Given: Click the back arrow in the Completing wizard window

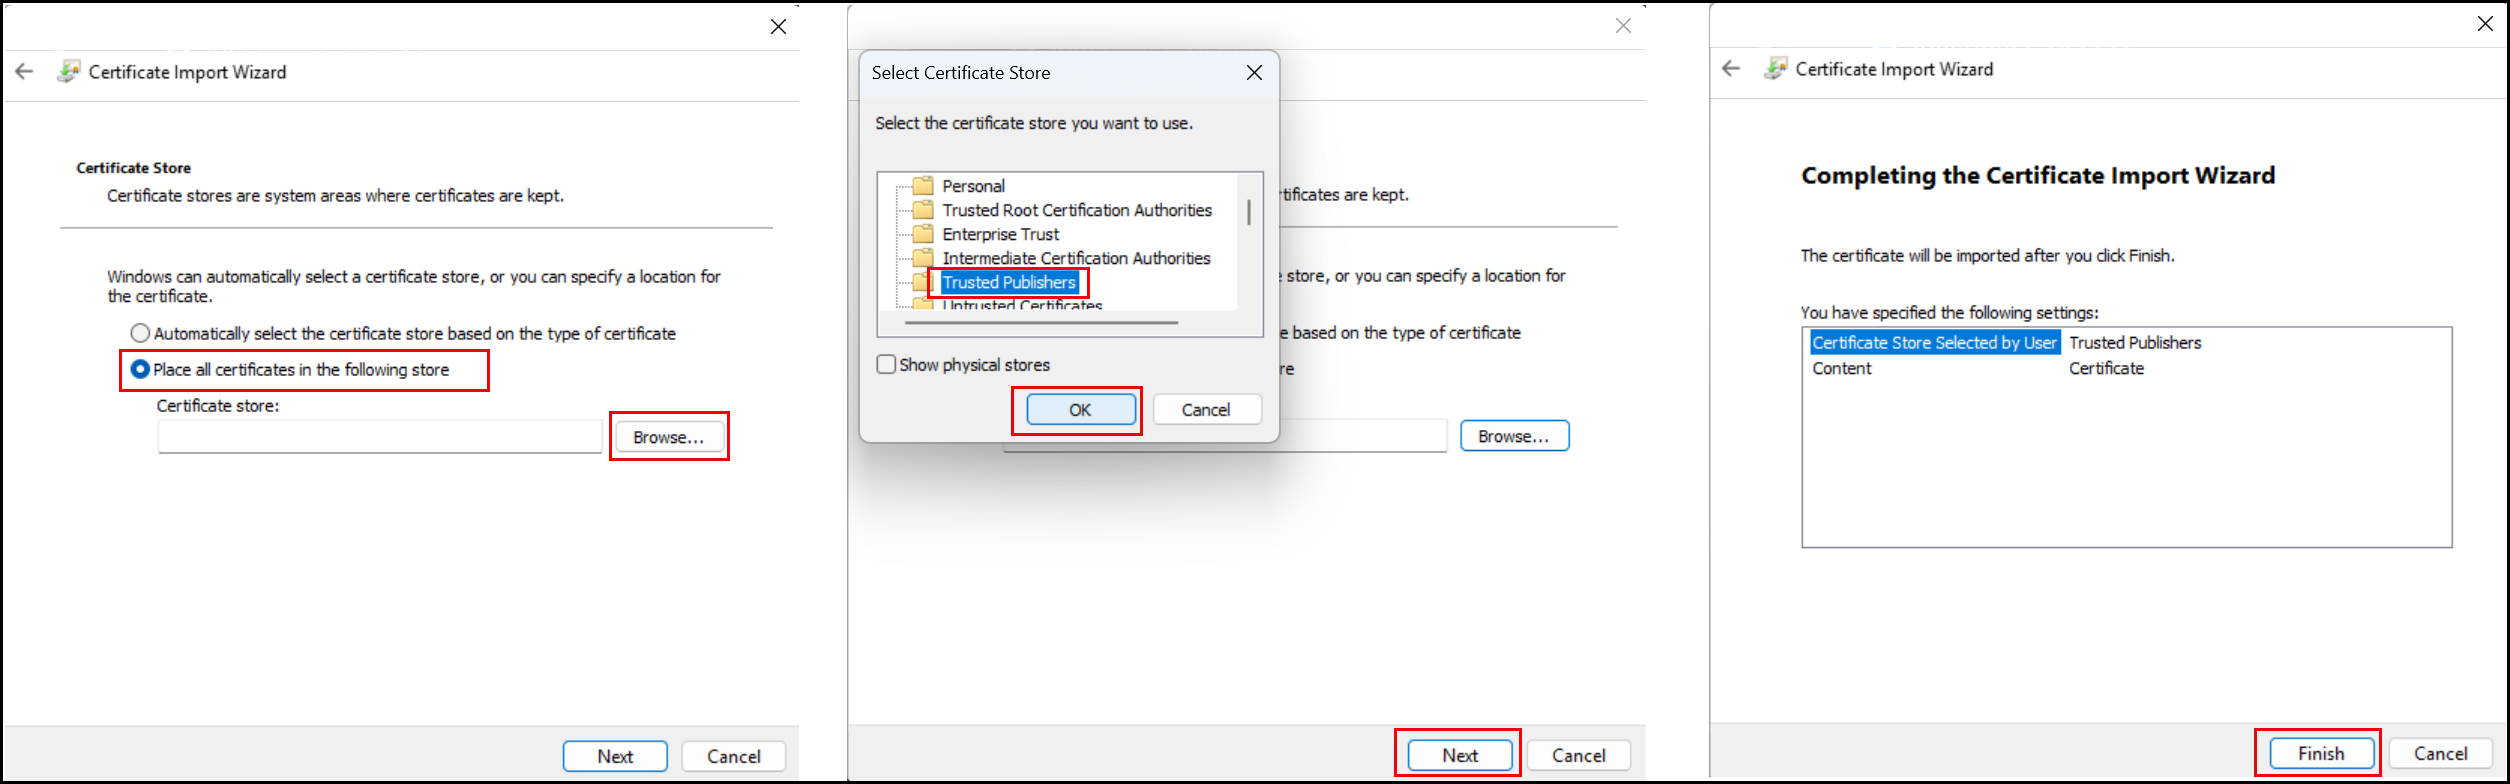Looking at the screenshot, I should 1731,69.
